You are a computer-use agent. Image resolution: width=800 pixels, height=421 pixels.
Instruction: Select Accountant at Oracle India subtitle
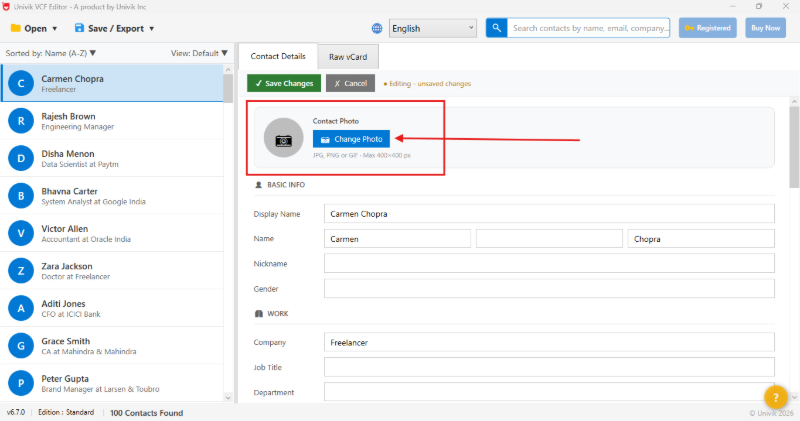point(86,239)
